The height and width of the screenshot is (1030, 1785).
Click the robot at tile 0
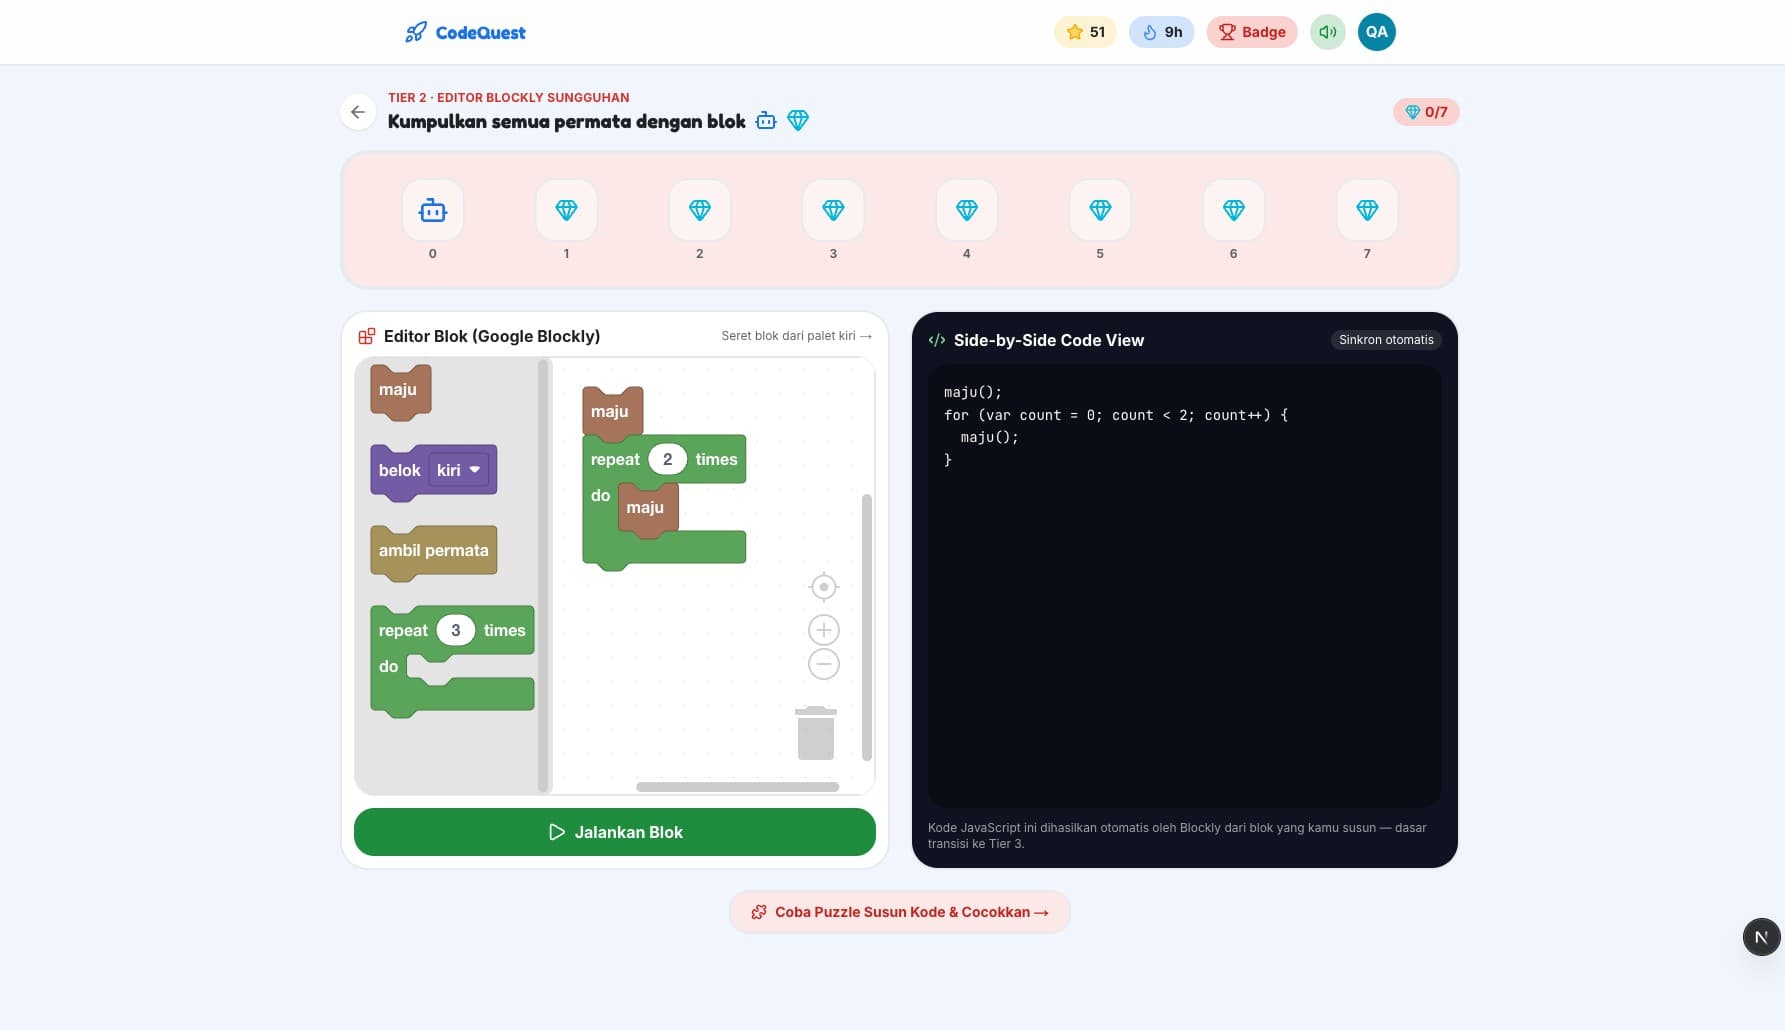coord(433,210)
